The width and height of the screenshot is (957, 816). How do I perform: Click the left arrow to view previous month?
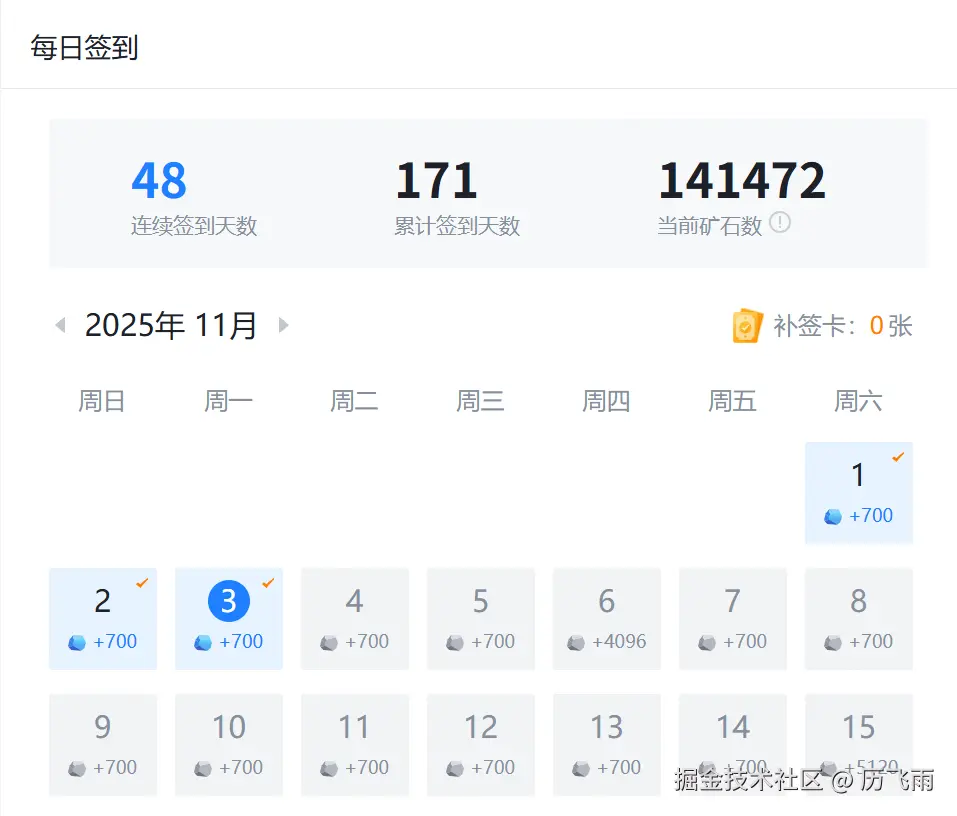(60, 324)
